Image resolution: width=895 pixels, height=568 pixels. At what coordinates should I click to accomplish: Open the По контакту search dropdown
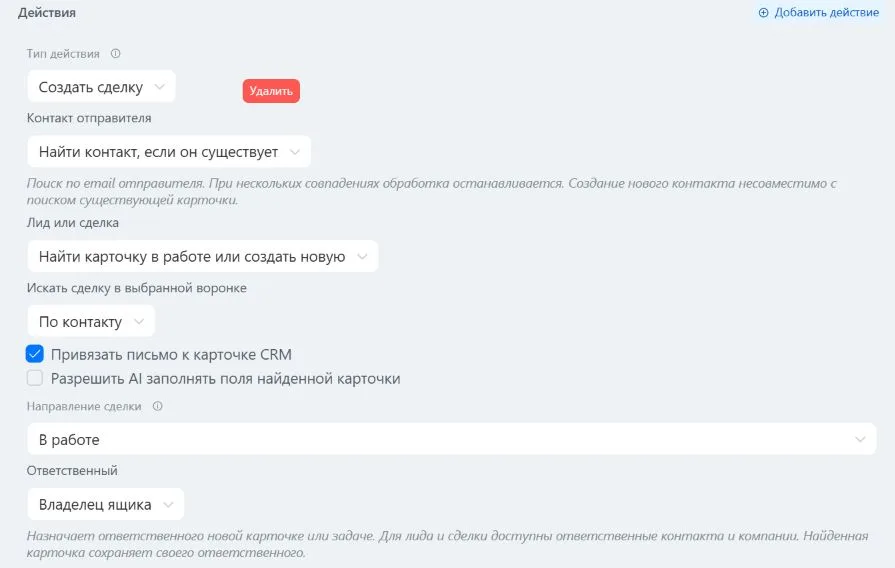pos(91,321)
